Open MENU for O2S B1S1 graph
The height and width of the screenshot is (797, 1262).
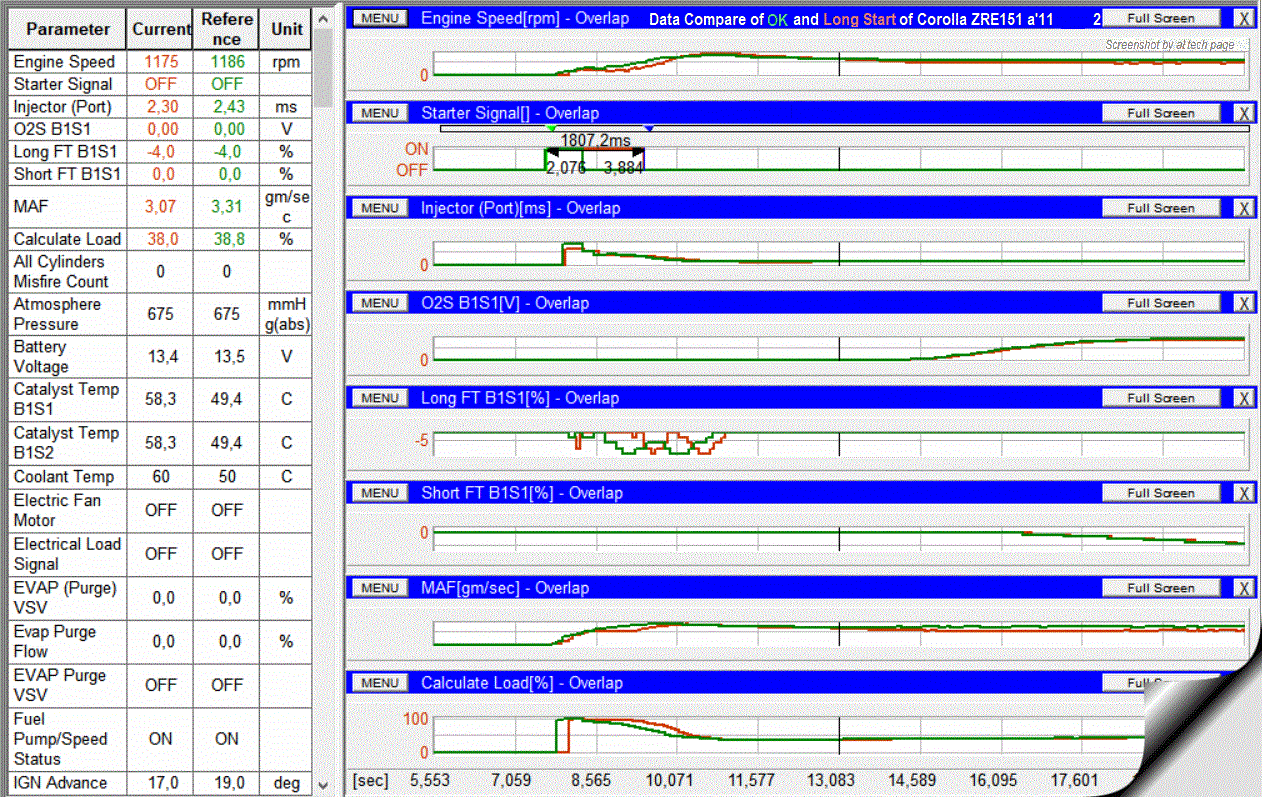pyautogui.click(x=380, y=303)
